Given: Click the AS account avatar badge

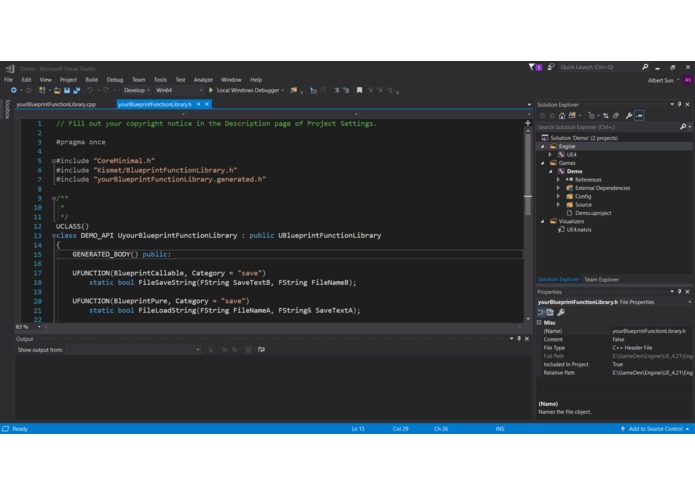Looking at the screenshot, I should pyautogui.click(x=687, y=80).
